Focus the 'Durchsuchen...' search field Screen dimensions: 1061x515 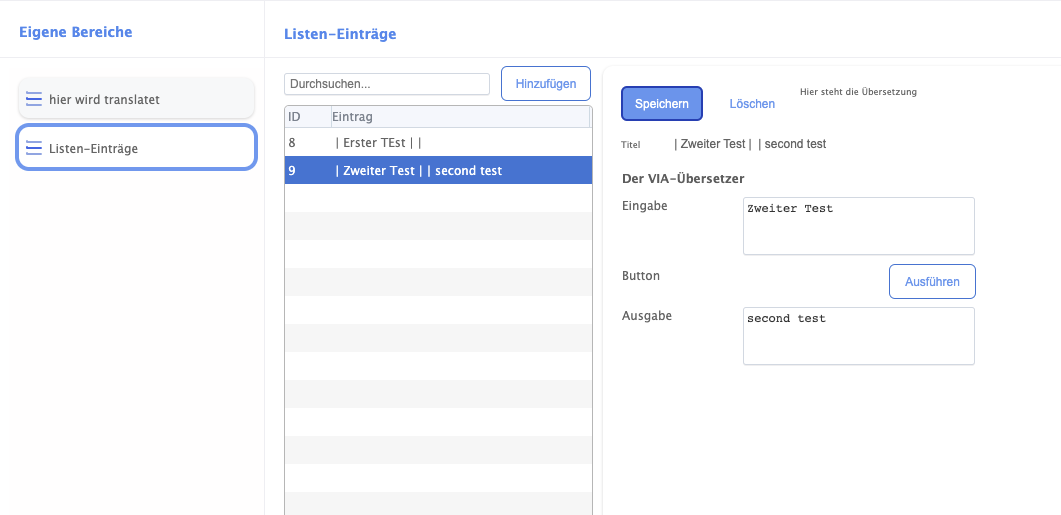coord(386,84)
